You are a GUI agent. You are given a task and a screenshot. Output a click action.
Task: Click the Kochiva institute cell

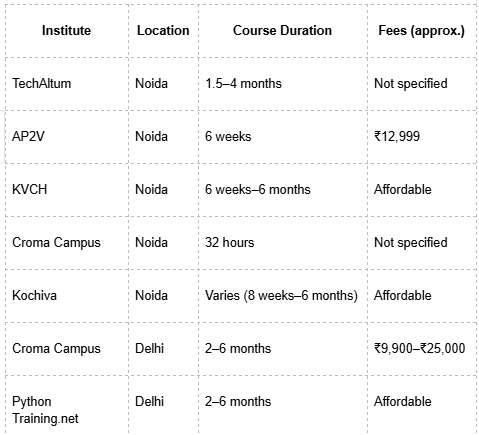click(66, 296)
